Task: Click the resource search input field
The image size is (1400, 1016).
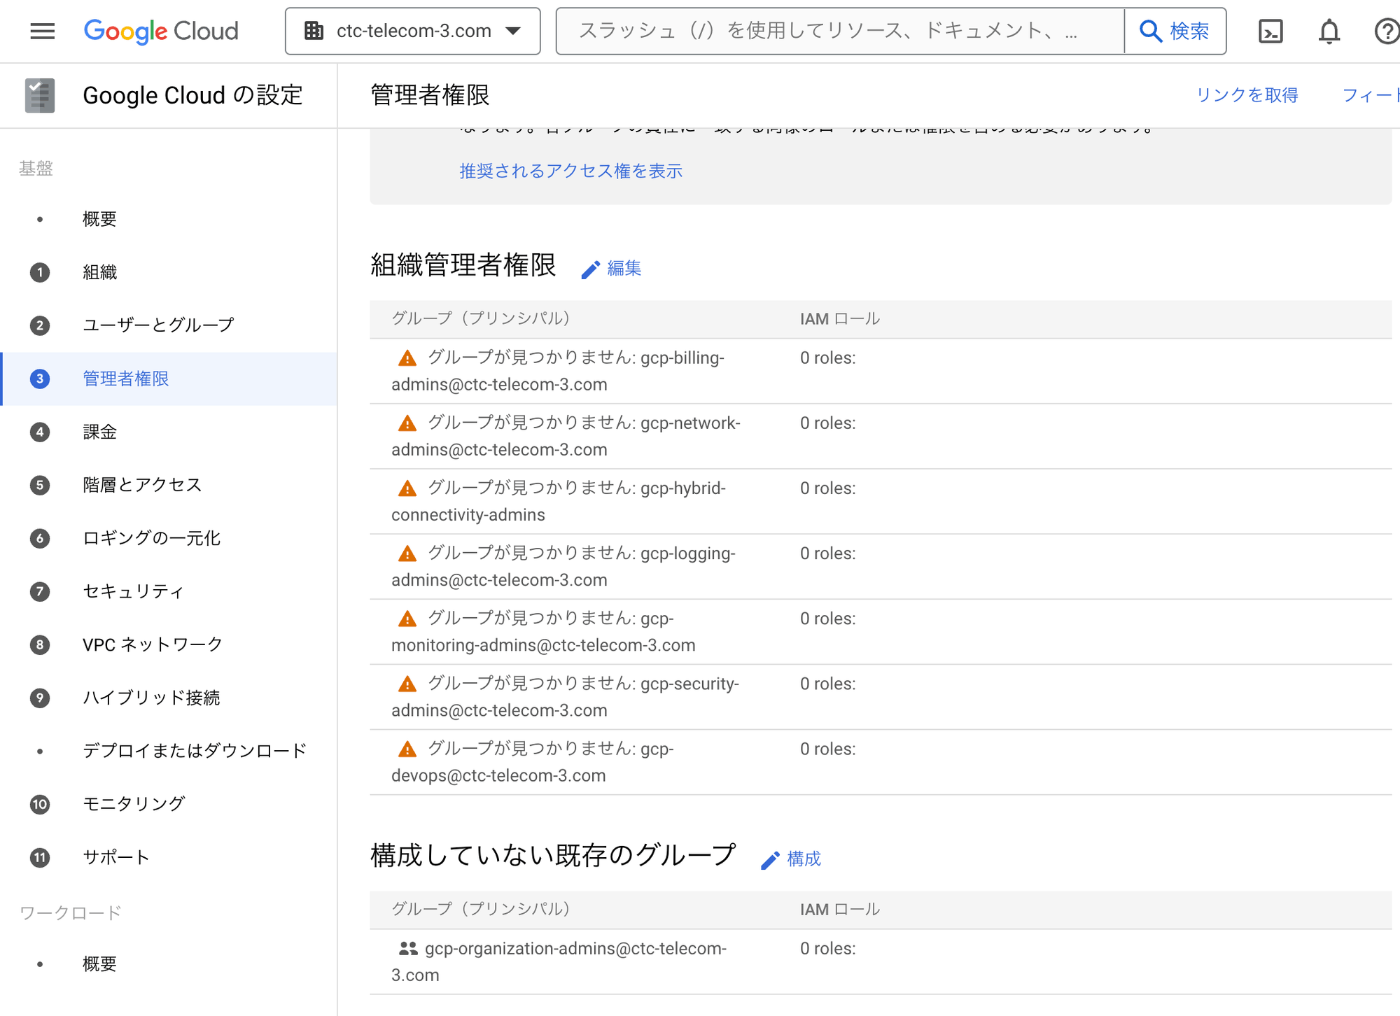Action: pos(840,31)
